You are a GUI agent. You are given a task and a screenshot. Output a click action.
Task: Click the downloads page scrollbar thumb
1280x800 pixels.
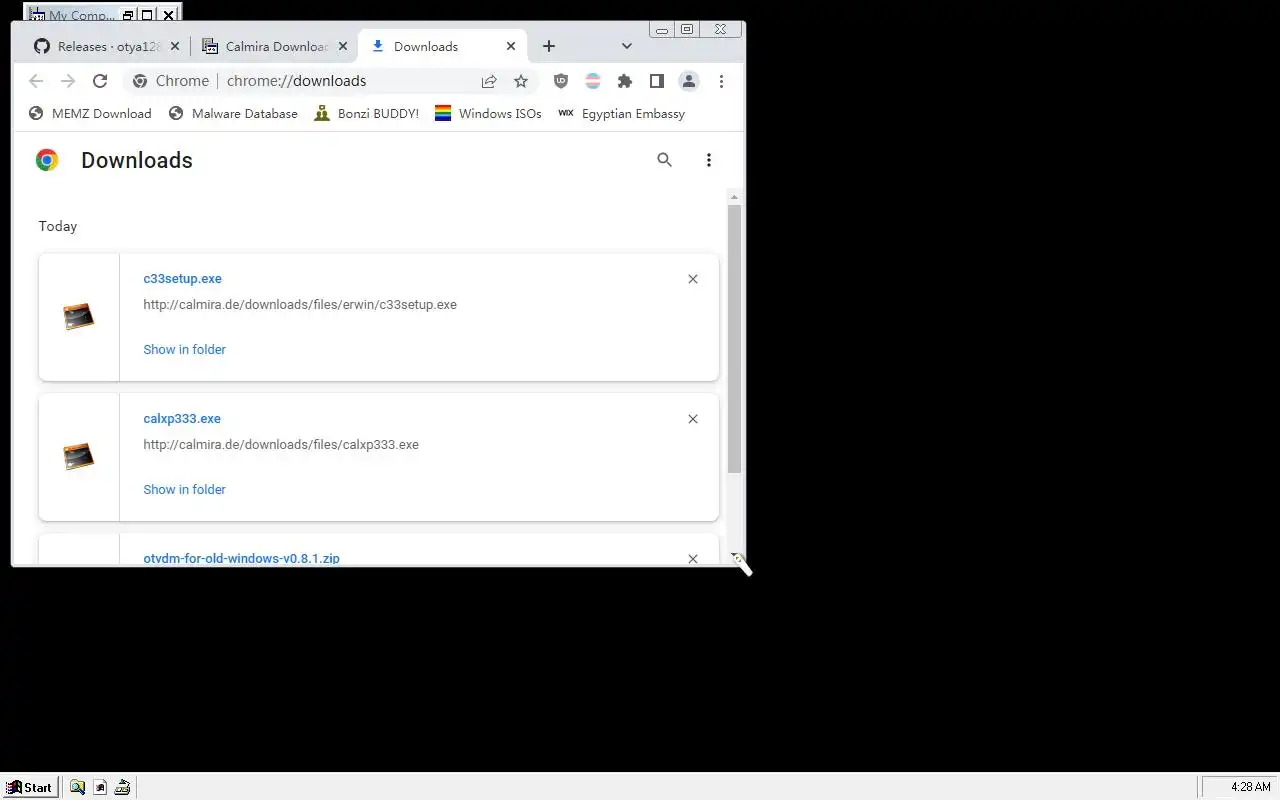click(734, 339)
